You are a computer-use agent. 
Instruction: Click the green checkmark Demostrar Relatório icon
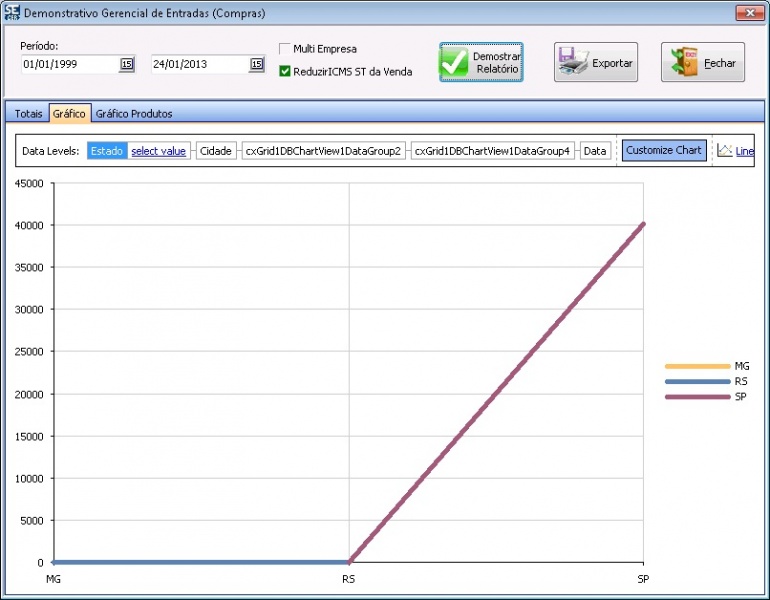click(x=455, y=62)
